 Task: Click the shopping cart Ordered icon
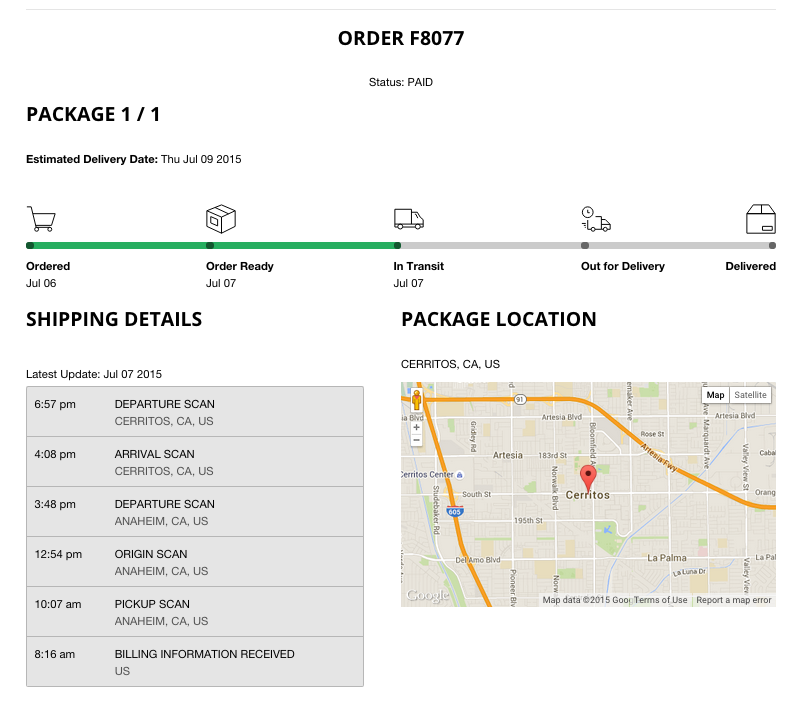pyautogui.click(x=40, y=219)
